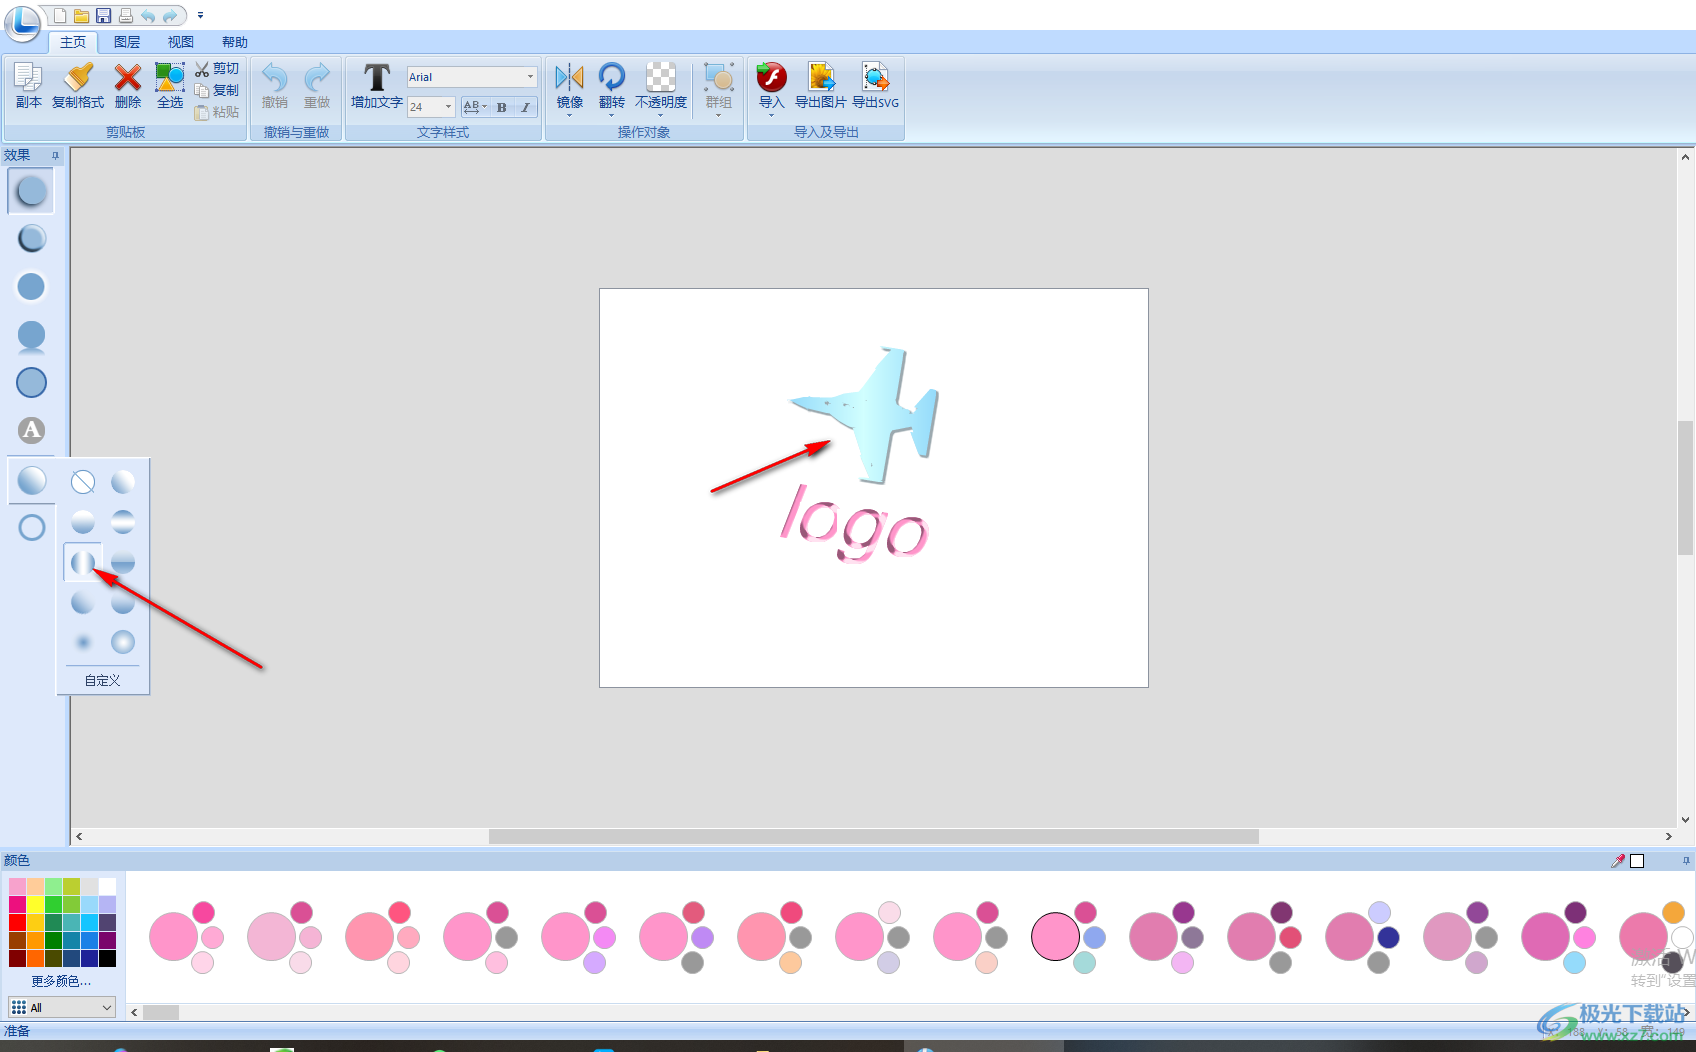Screen dimensions: 1696x1052
Task: Switch to the Layers (图层) tab
Action: coord(127,42)
